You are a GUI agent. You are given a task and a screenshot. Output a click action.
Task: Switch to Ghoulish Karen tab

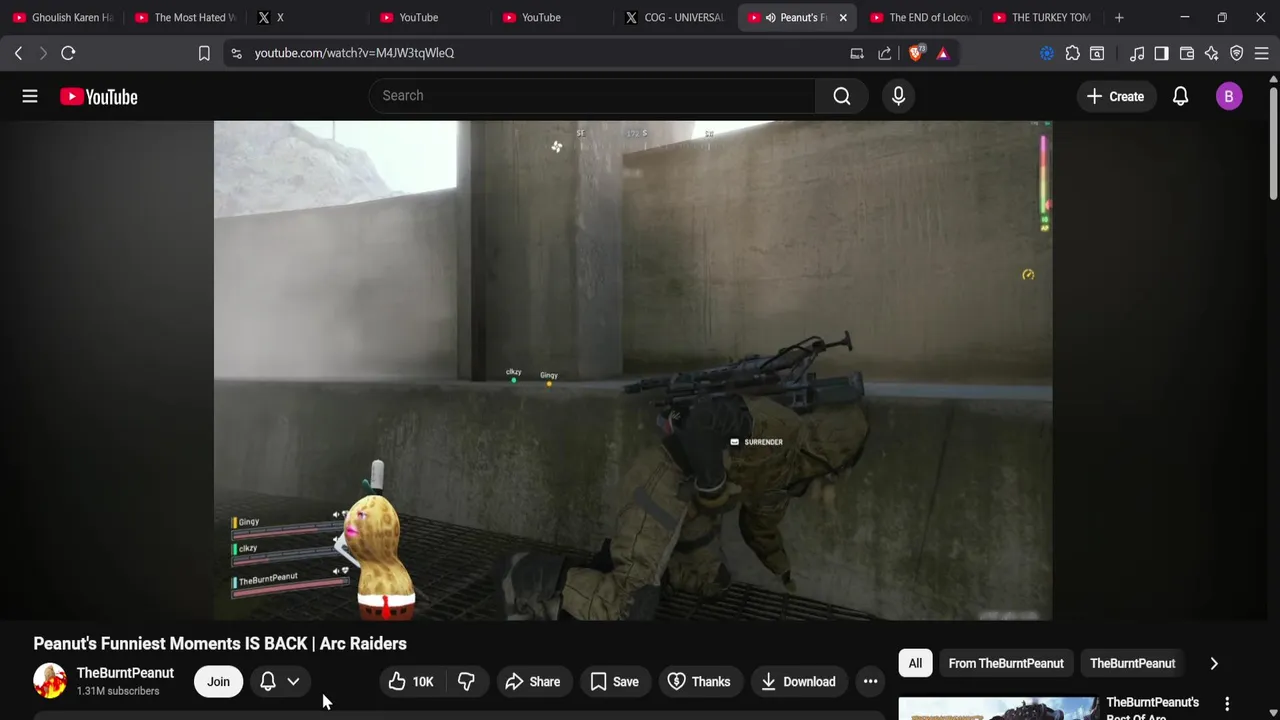[62, 17]
